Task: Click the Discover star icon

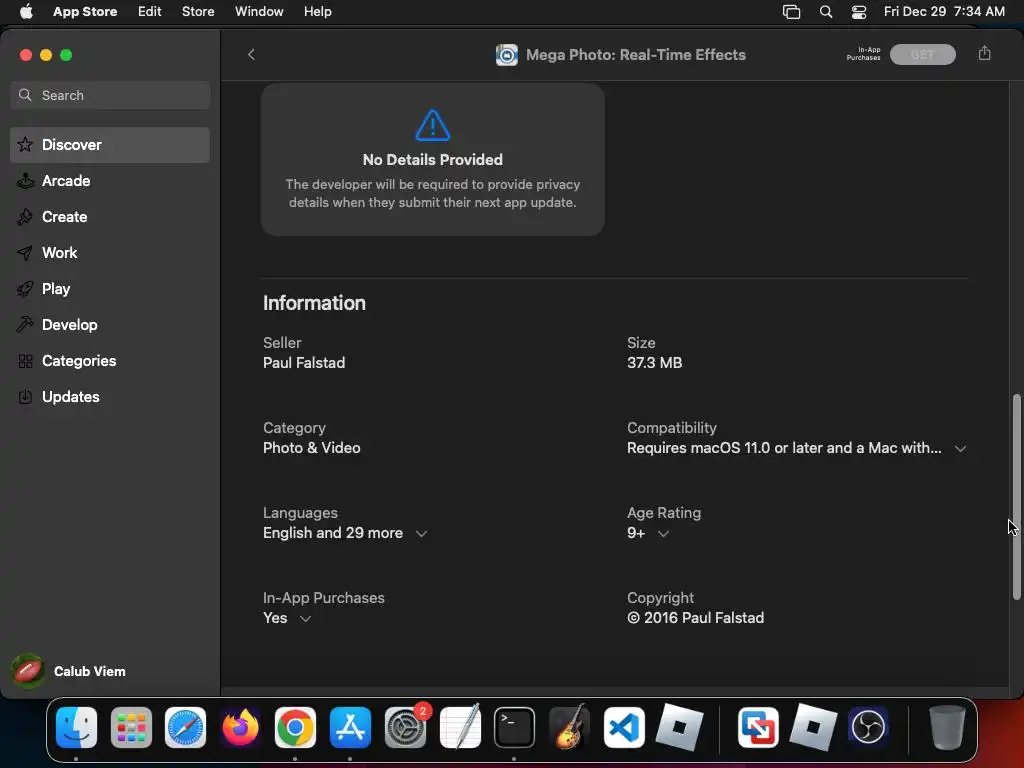Action: [x=25, y=144]
